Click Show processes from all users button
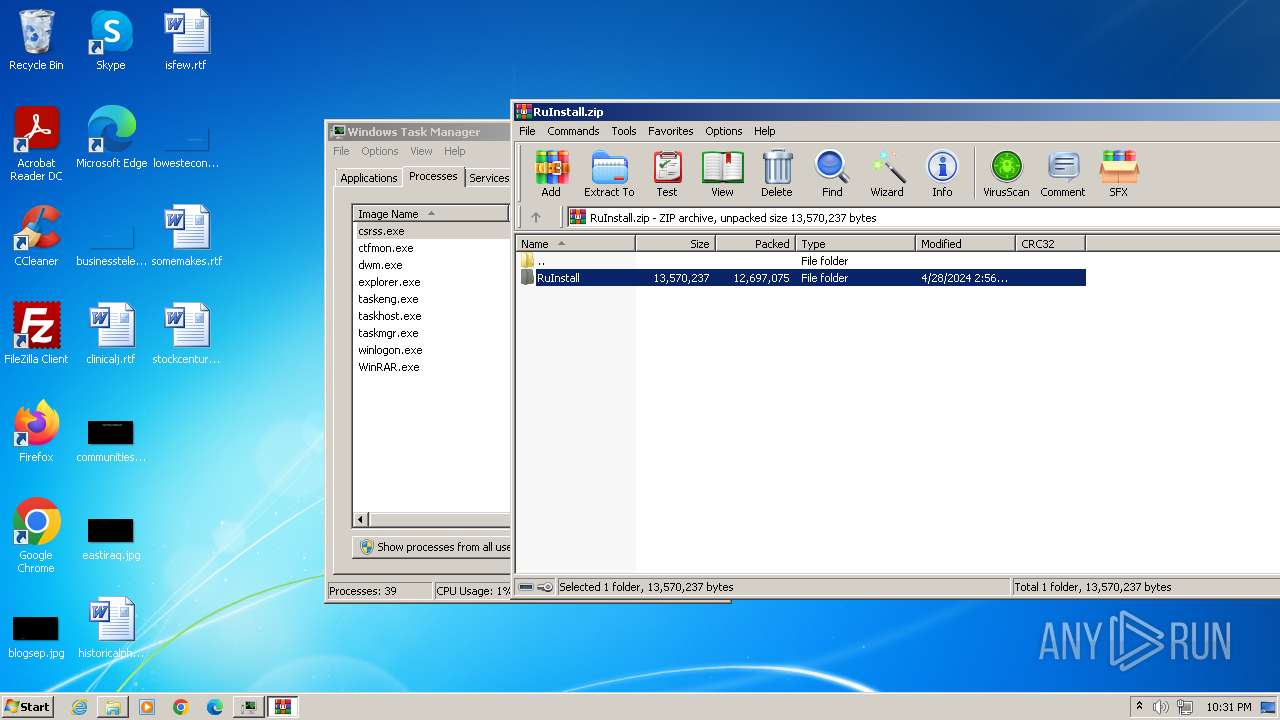 click(x=433, y=547)
